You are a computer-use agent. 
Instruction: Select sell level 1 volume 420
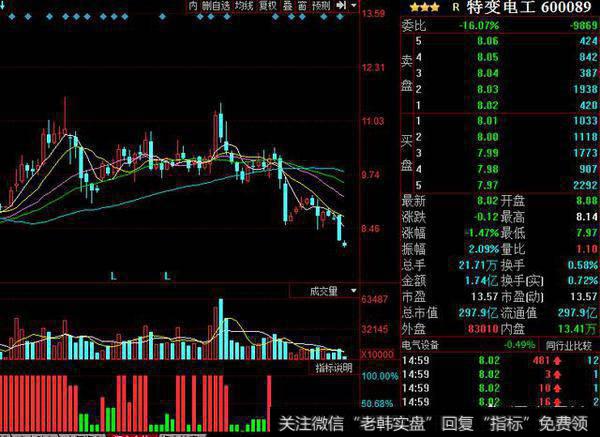click(589, 105)
